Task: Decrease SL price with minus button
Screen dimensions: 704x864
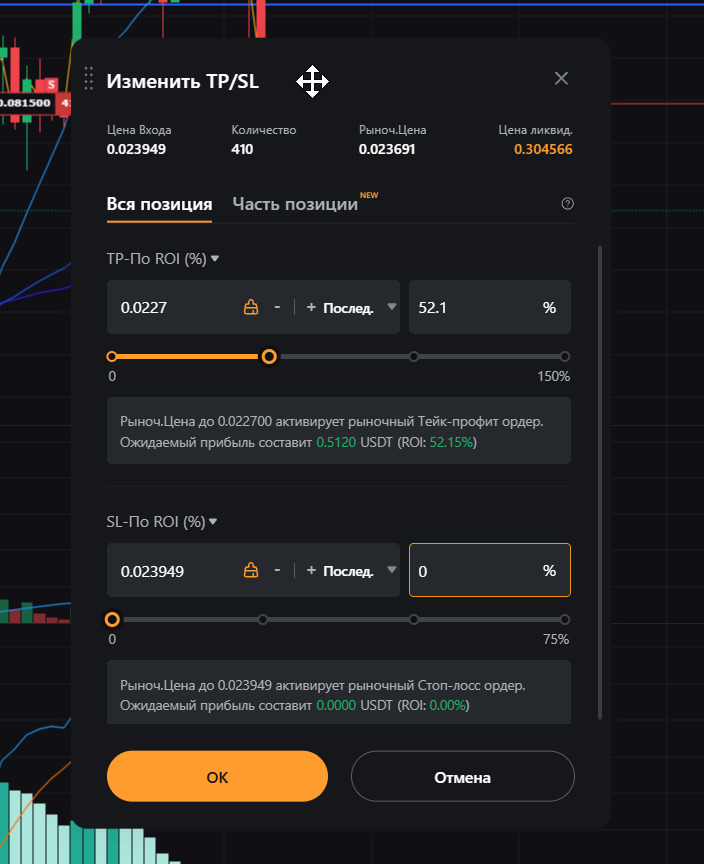Action: pyautogui.click(x=277, y=570)
